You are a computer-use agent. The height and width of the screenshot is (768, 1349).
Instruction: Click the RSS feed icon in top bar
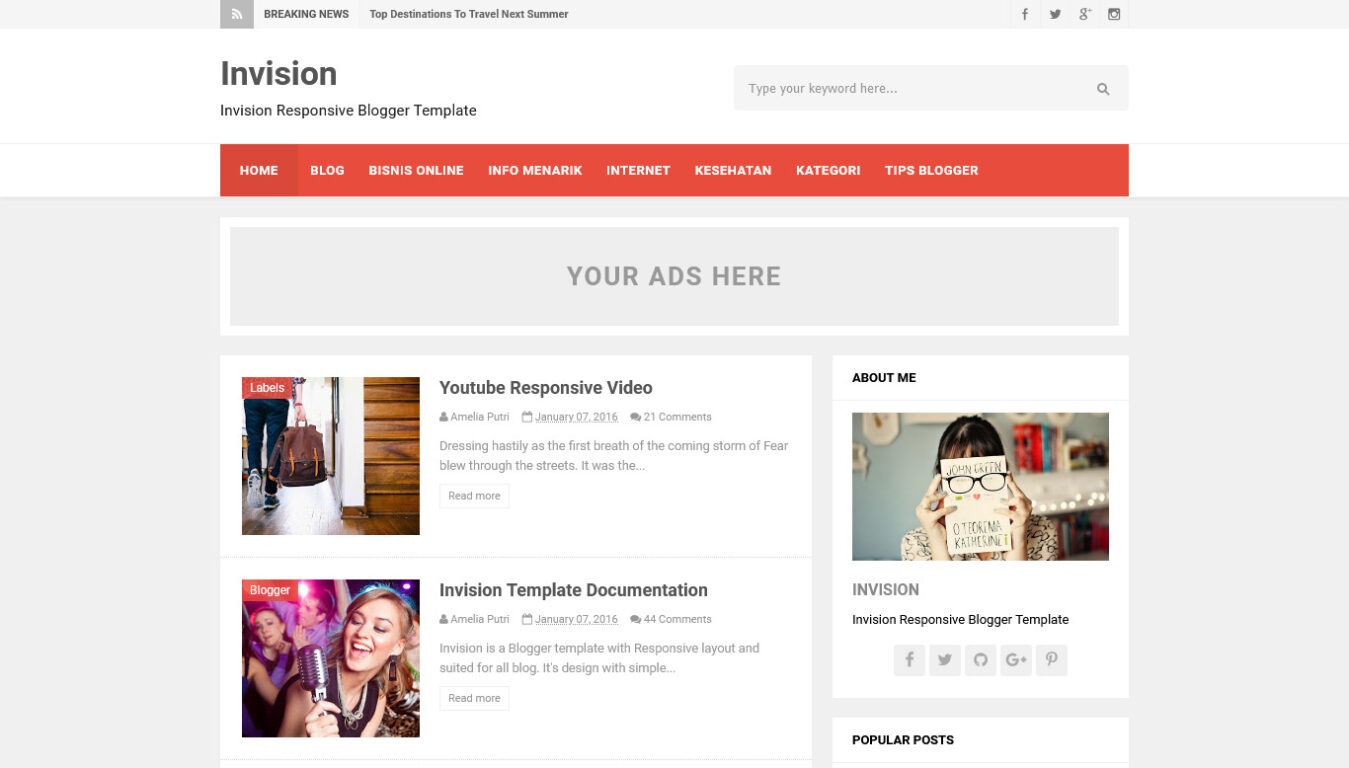pos(237,14)
